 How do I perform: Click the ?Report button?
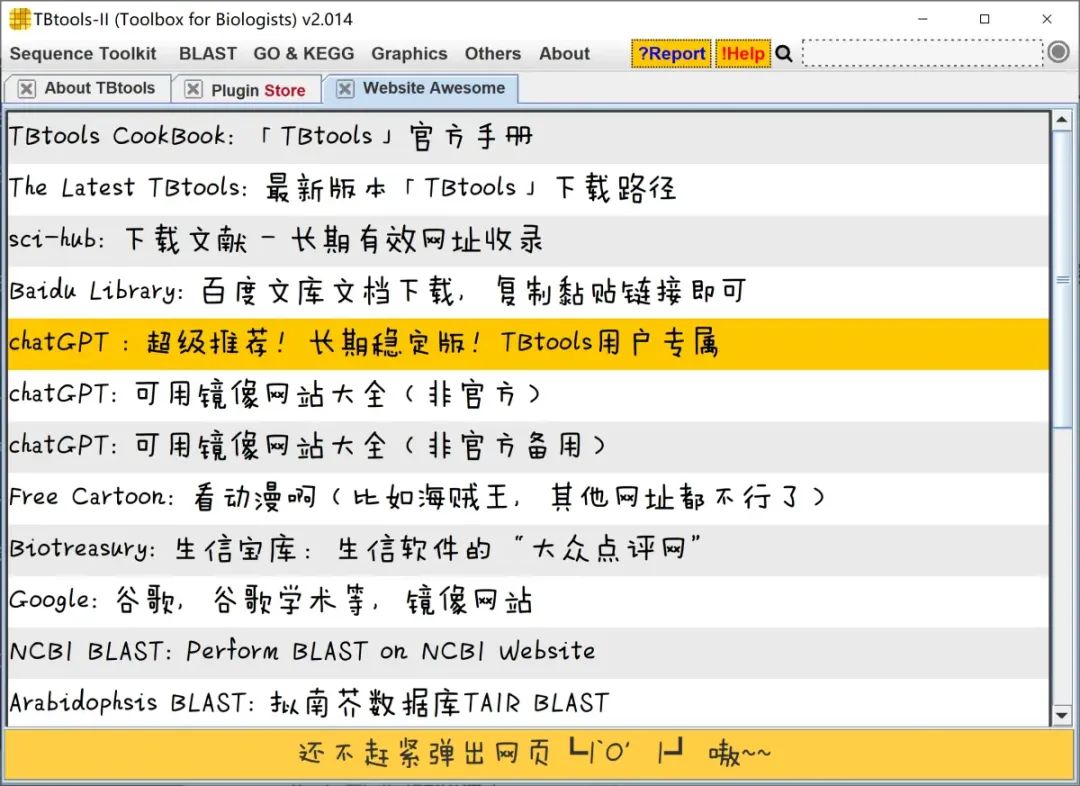[671, 54]
